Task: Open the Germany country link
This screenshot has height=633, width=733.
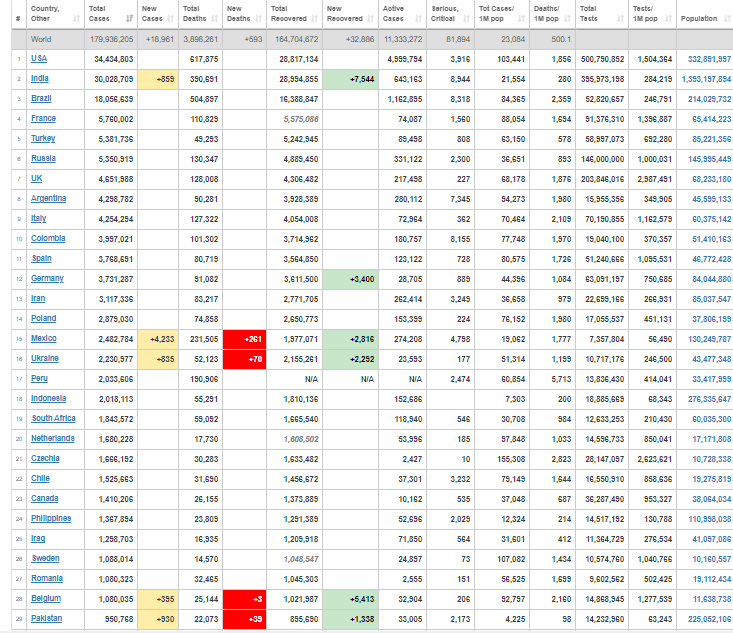Action: coord(47,279)
